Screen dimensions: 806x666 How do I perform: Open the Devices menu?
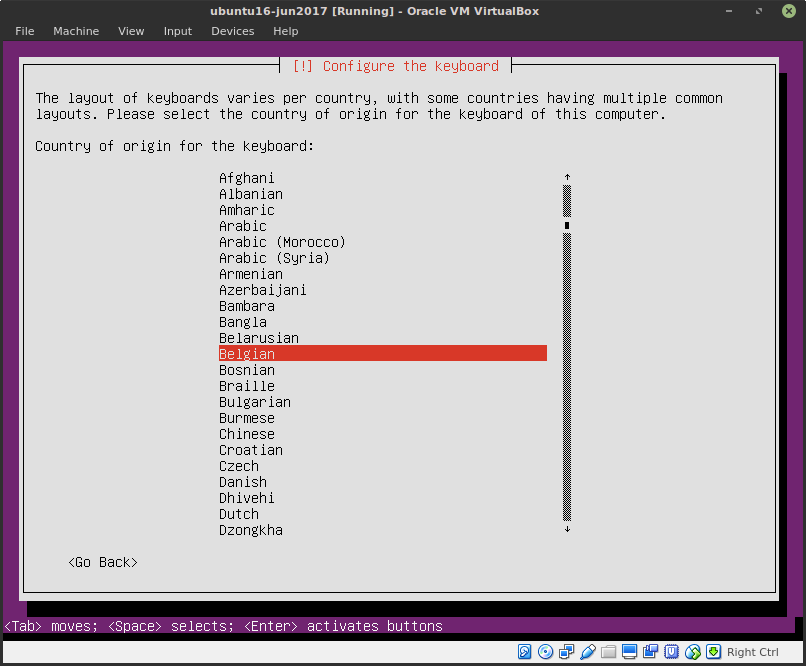232,31
